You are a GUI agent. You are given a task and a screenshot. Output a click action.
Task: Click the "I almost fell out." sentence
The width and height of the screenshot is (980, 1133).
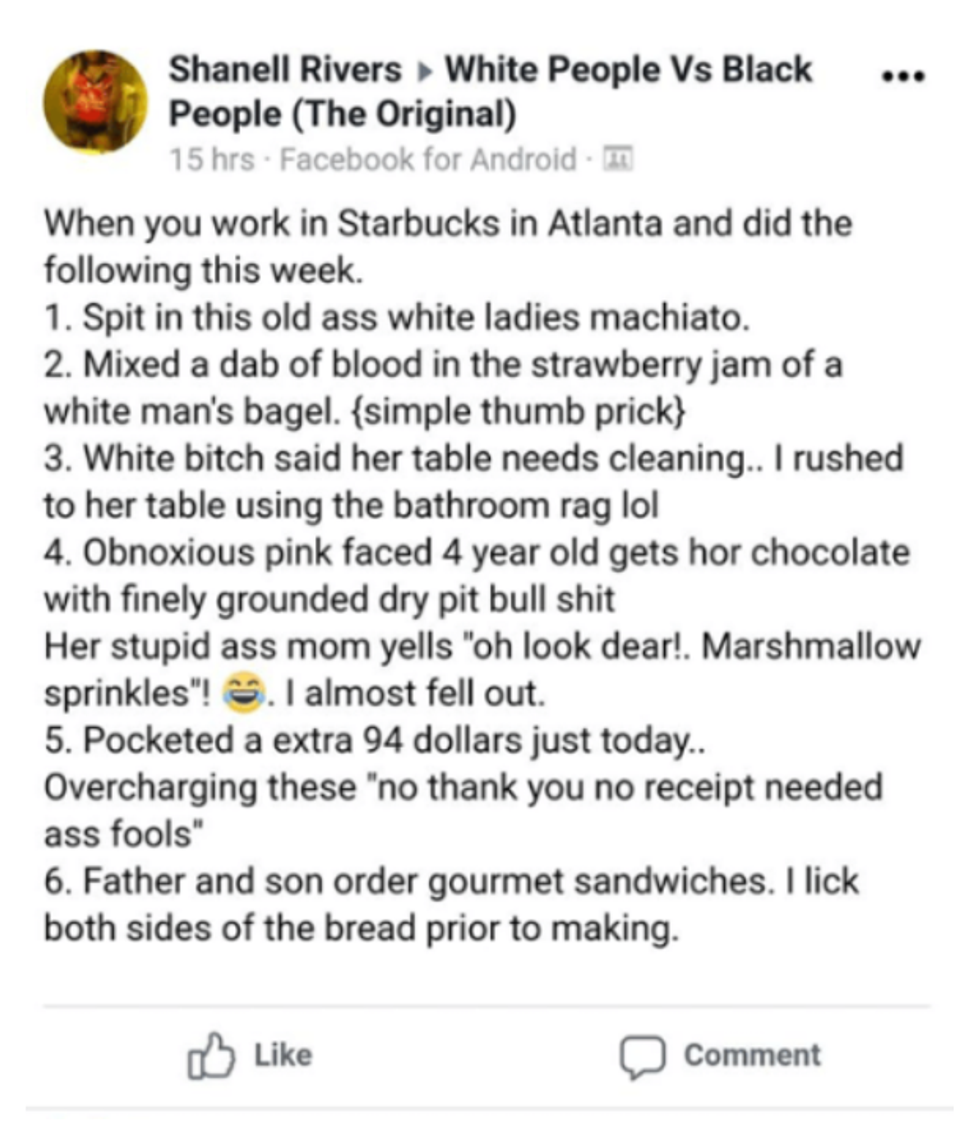(415, 694)
